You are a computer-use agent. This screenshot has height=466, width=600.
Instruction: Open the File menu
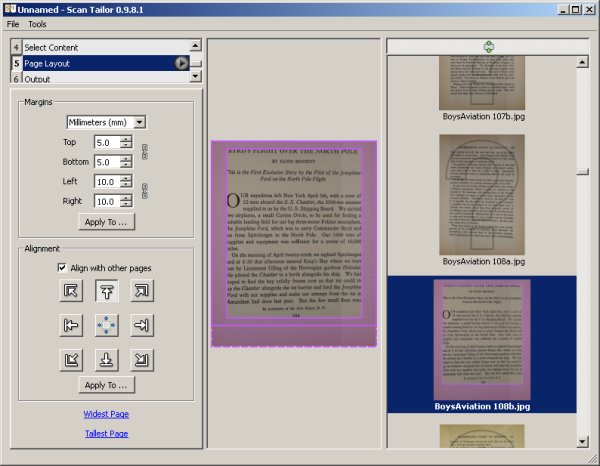point(13,24)
